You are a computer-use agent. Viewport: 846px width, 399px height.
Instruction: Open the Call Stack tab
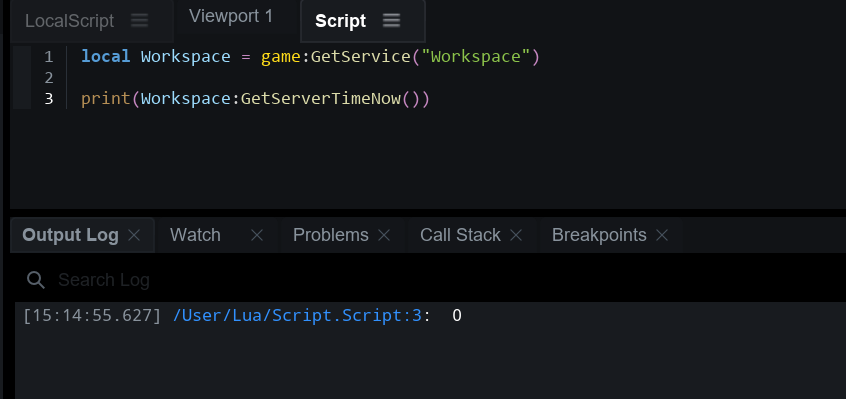[x=460, y=235]
